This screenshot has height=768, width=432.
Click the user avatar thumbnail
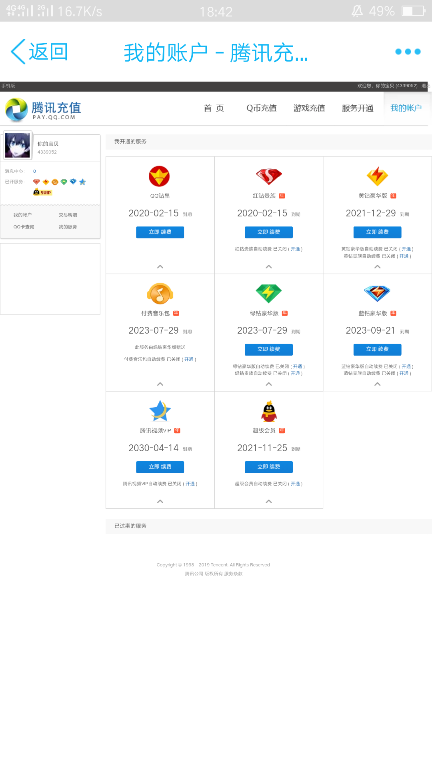(18, 145)
